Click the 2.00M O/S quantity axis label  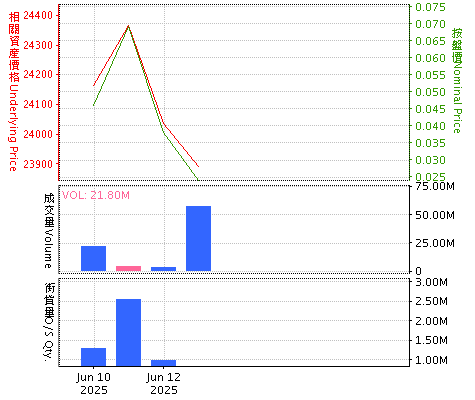pyautogui.click(x=431, y=321)
